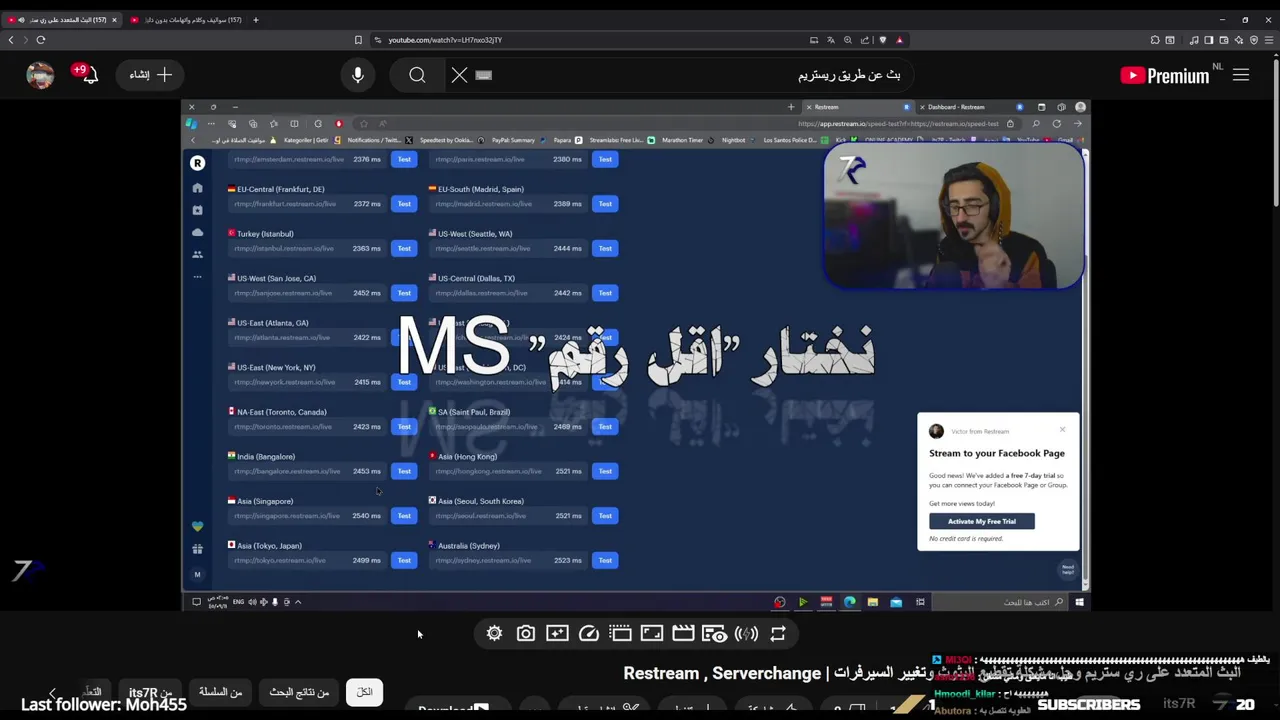The height and width of the screenshot is (720, 1280).
Task: Click the chip row left chevron arrow
Action: 52,692
